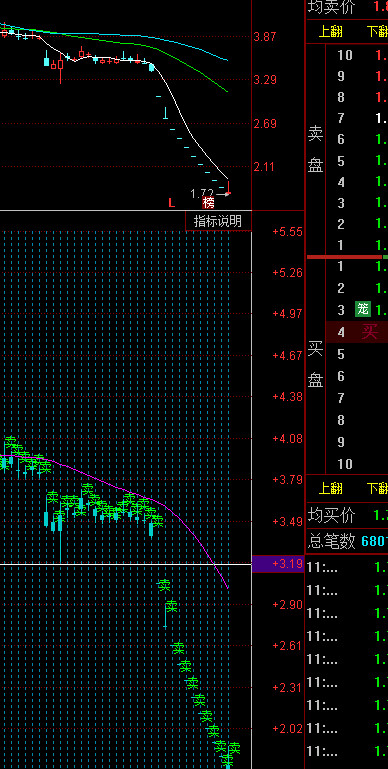Screen dimensions: 388x769
Task: Click 下翻 above the sell order list
Action: click(x=377, y=32)
